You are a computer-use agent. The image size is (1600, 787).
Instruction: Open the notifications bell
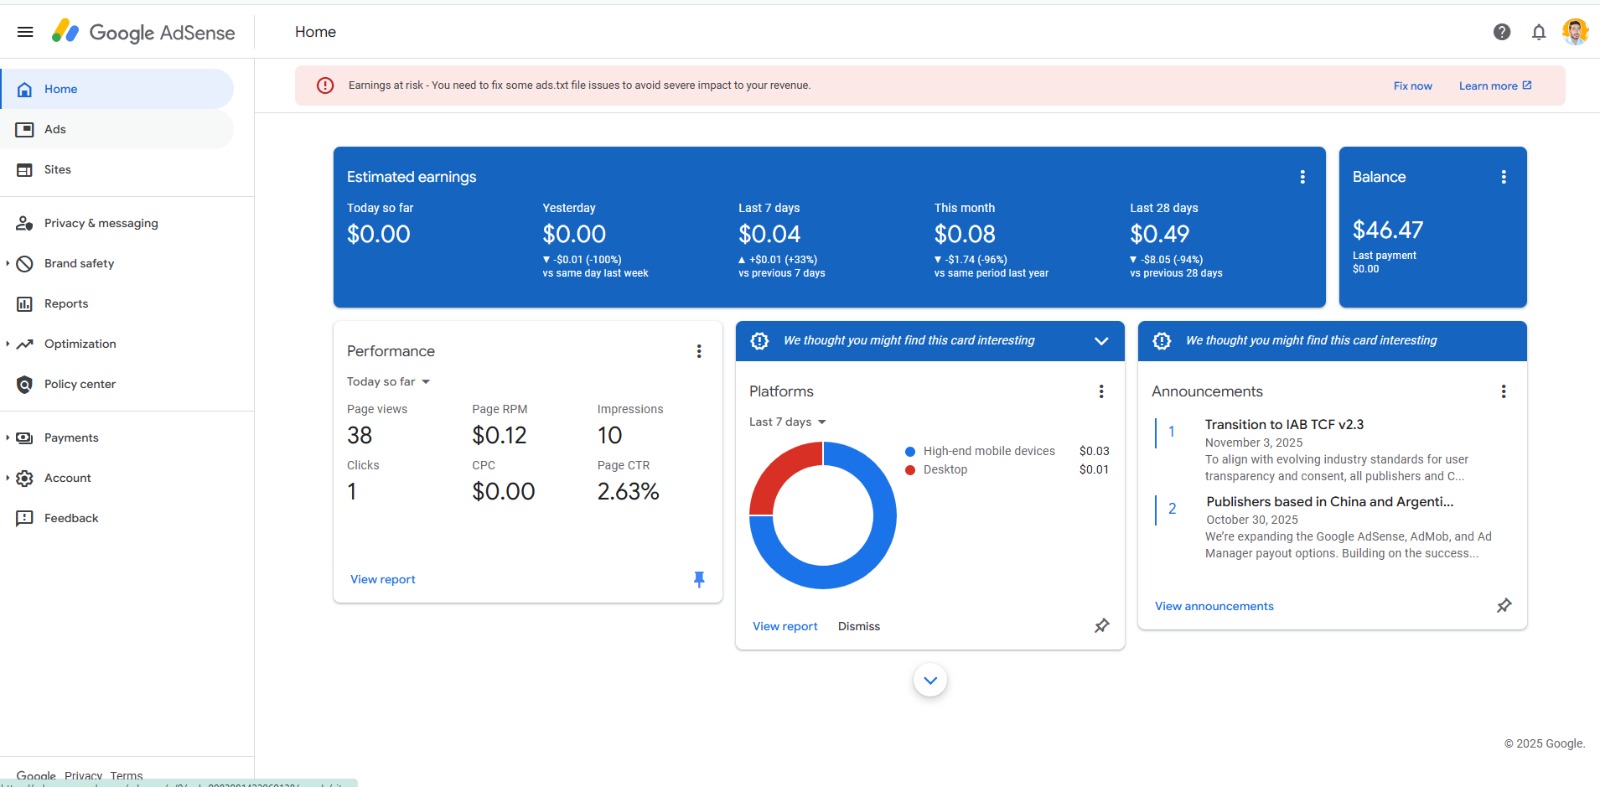(x=1538, y=32)
